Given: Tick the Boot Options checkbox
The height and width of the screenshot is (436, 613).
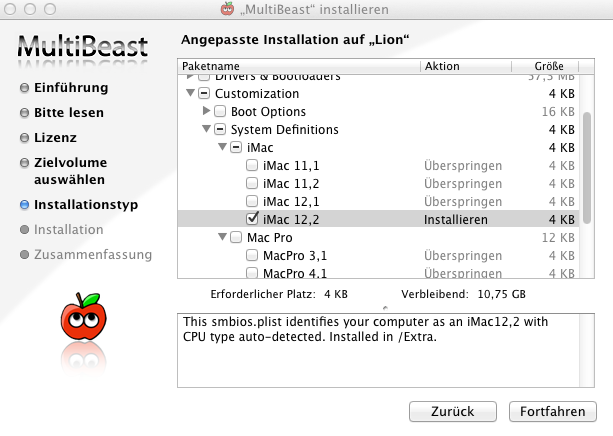Looking at the screenshot, I should pyautogui.click(x=222, y=111).
